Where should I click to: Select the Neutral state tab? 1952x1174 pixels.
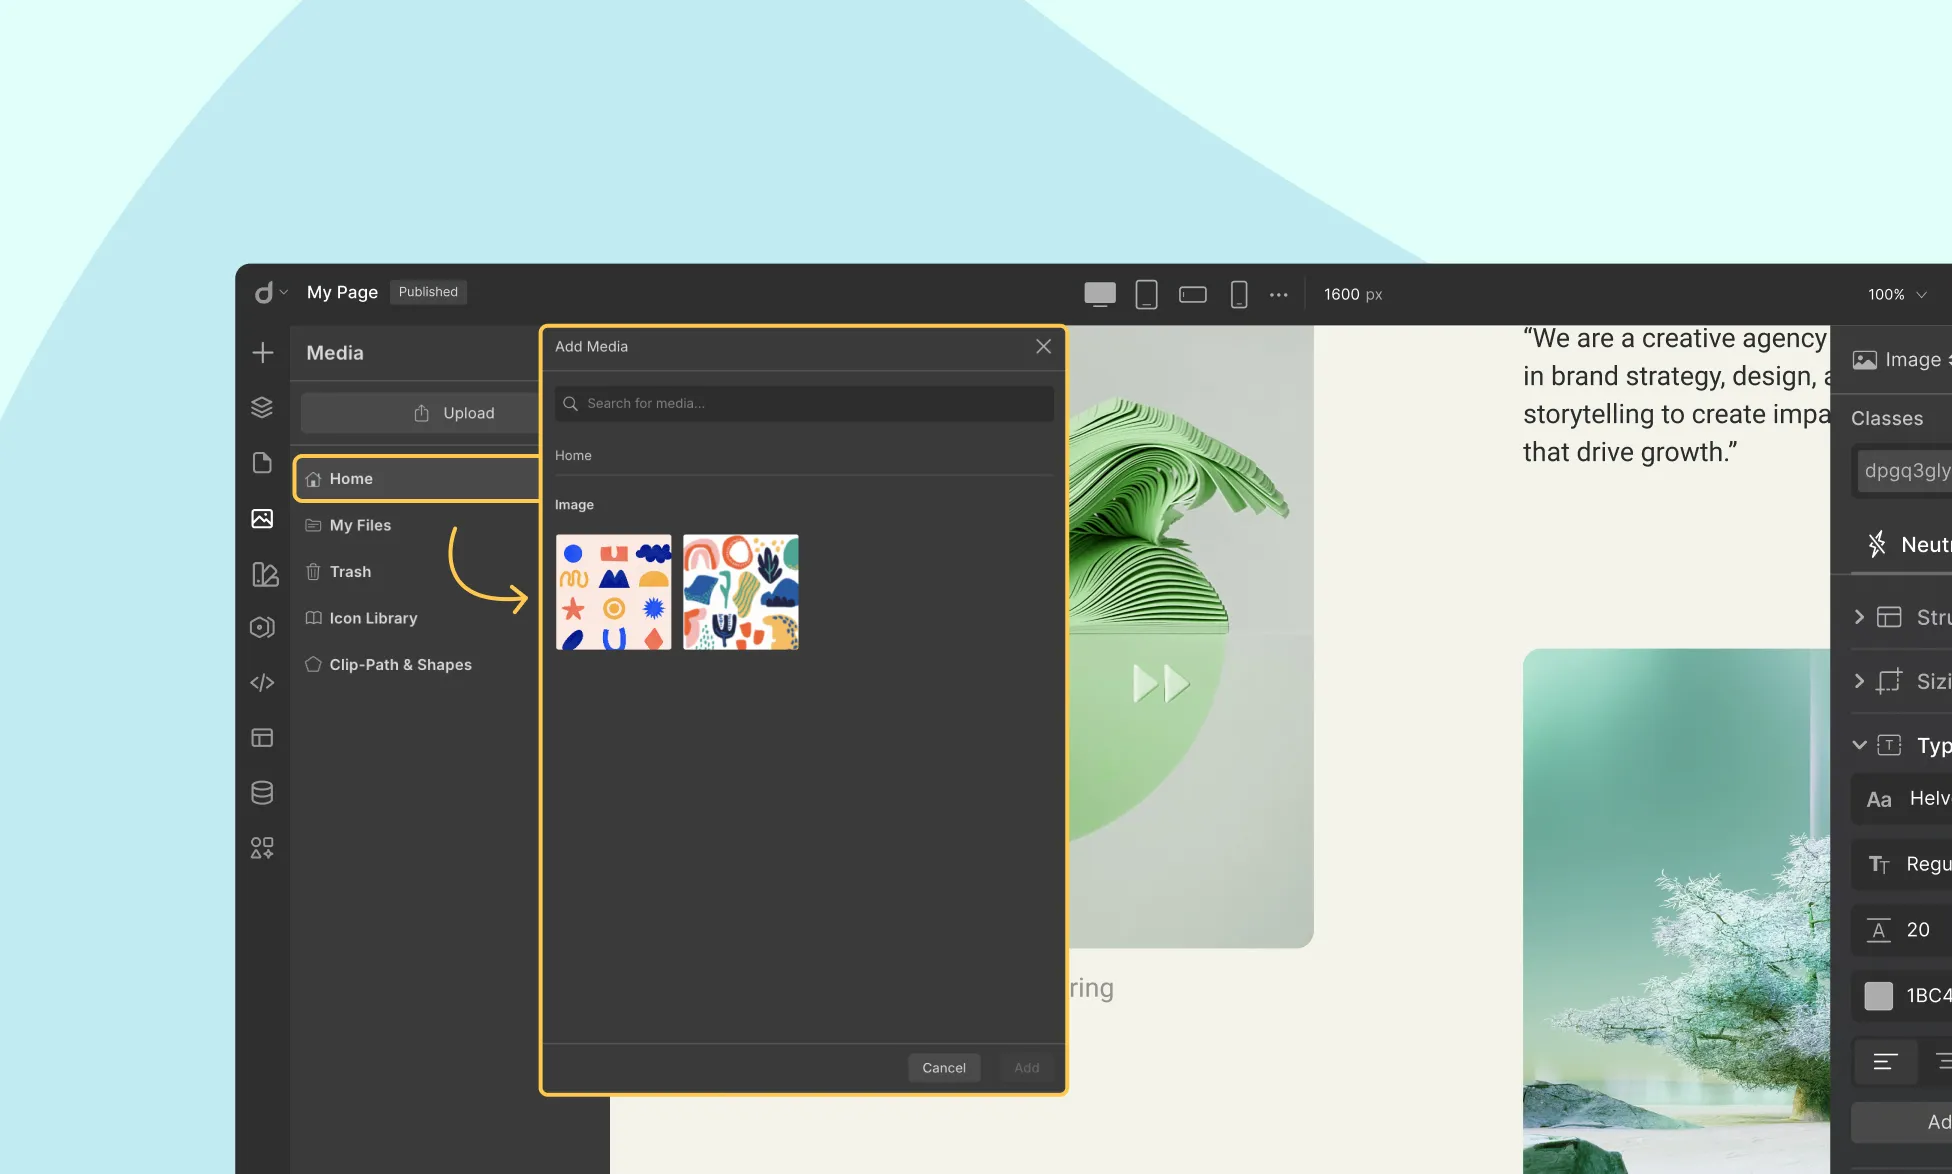coord(1908,544)
